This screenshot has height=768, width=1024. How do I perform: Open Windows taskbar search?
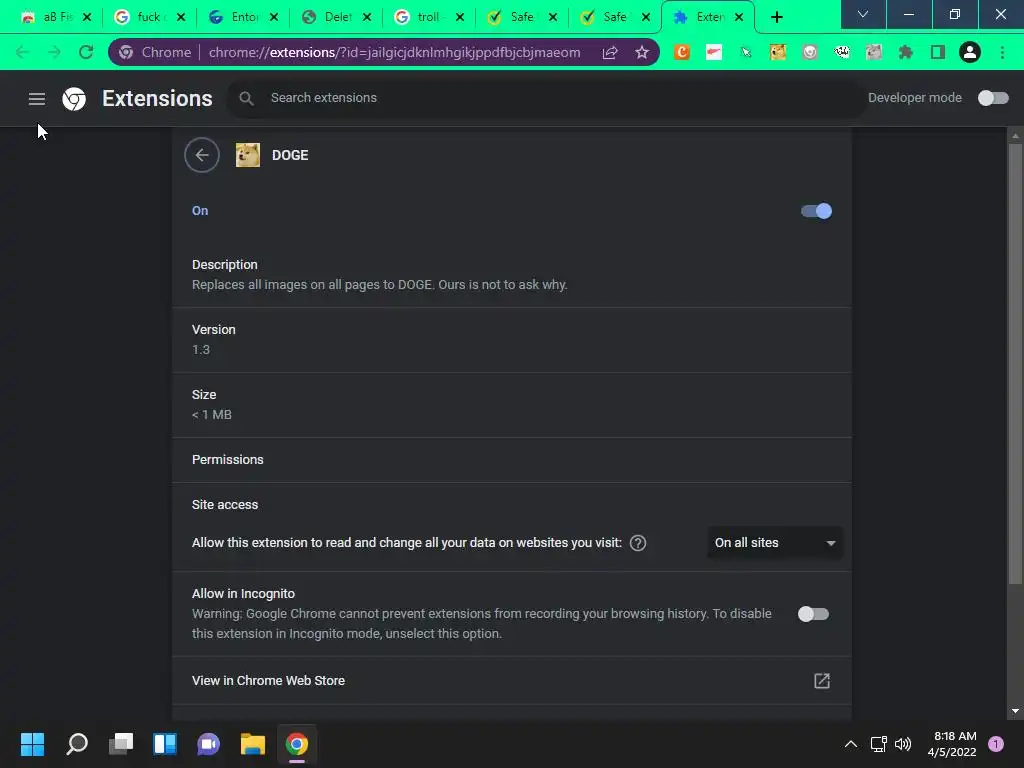(x=76, y=744)
